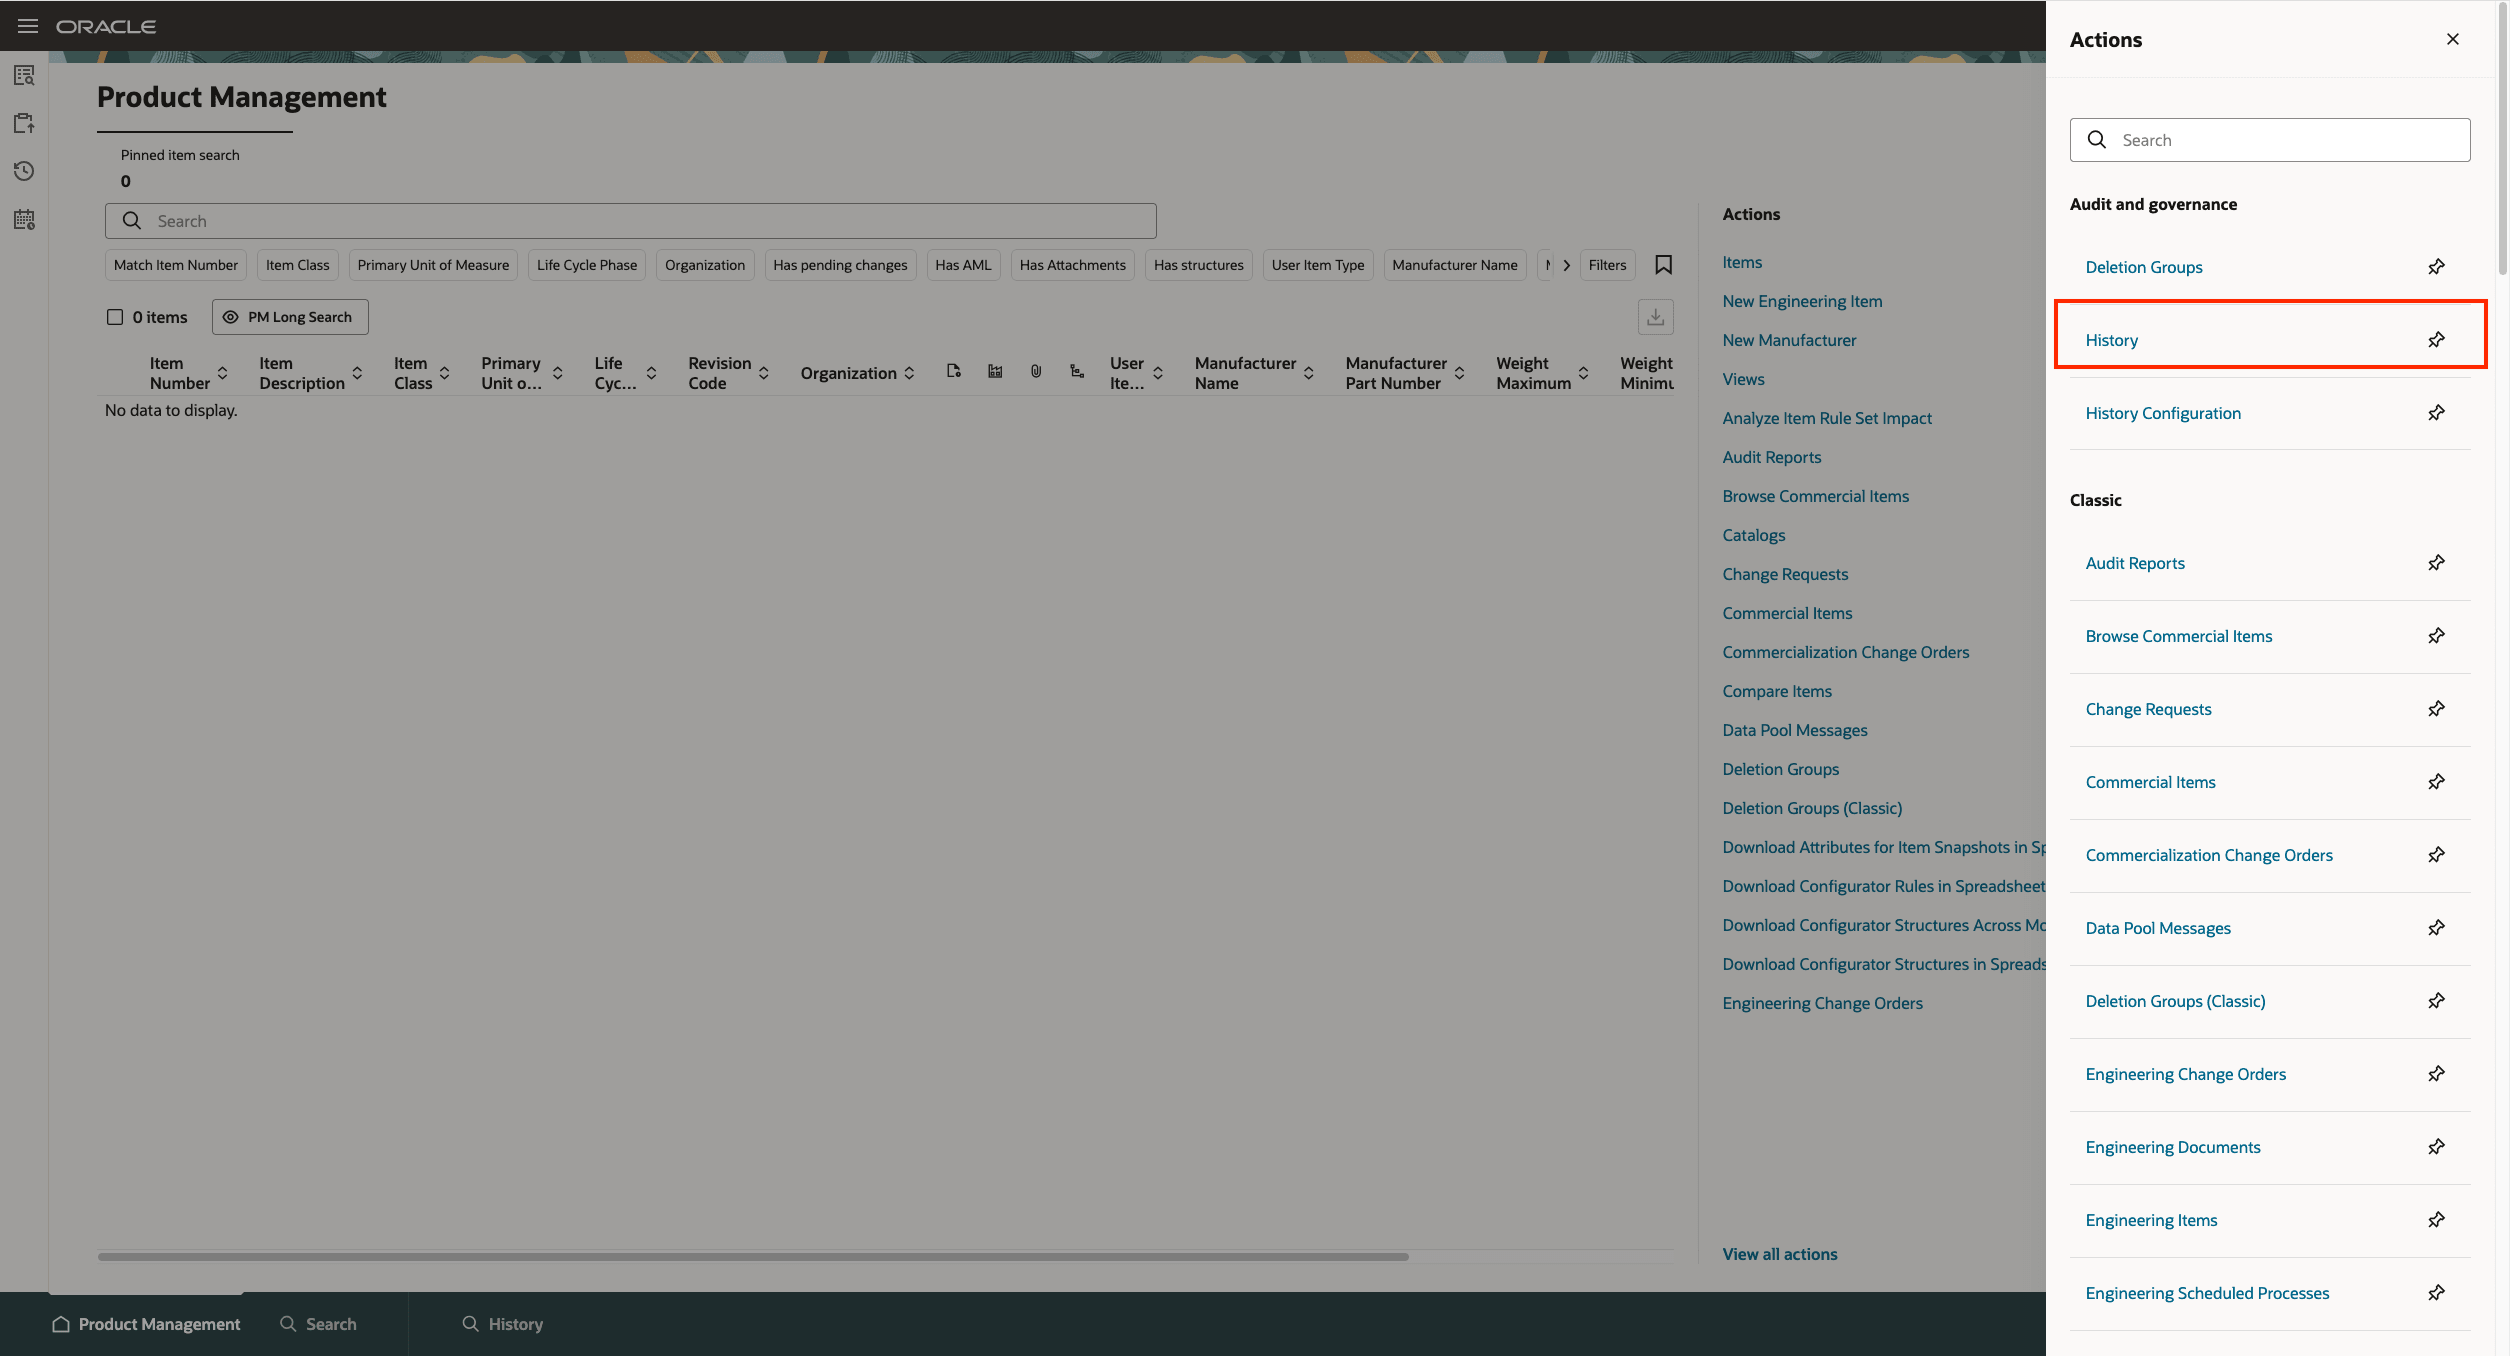Click the structures hierarchy column icon
The height and width of the screenshot is (1356, 2510).
tap(1077, 370)
